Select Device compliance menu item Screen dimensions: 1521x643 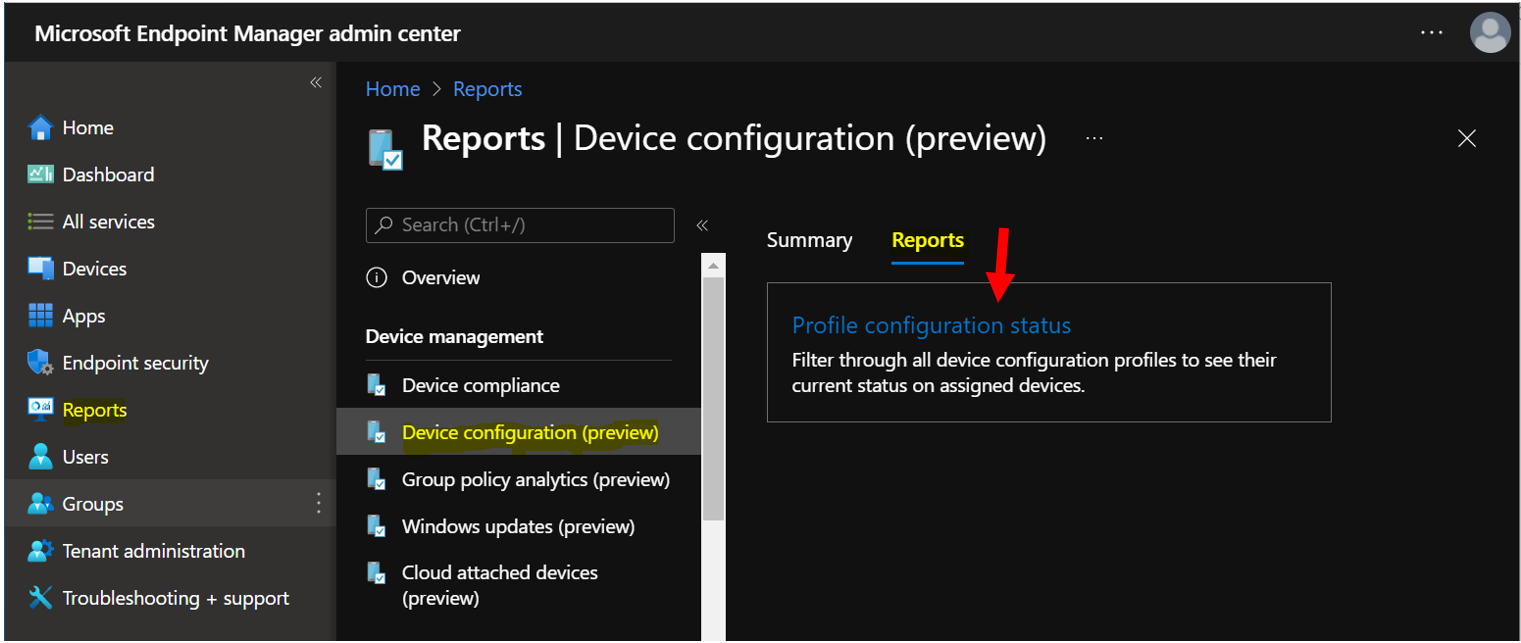click(x=518, y=385)
